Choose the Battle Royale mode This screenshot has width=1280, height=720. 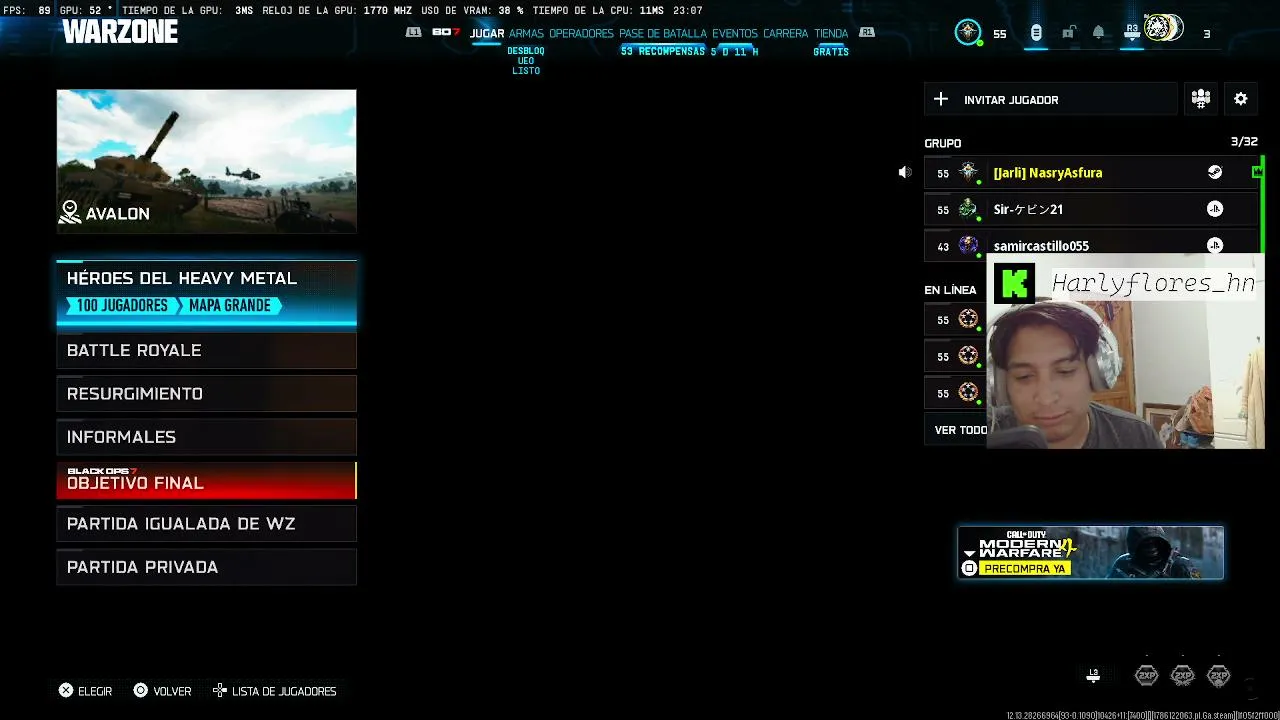(x=206, y=350)
